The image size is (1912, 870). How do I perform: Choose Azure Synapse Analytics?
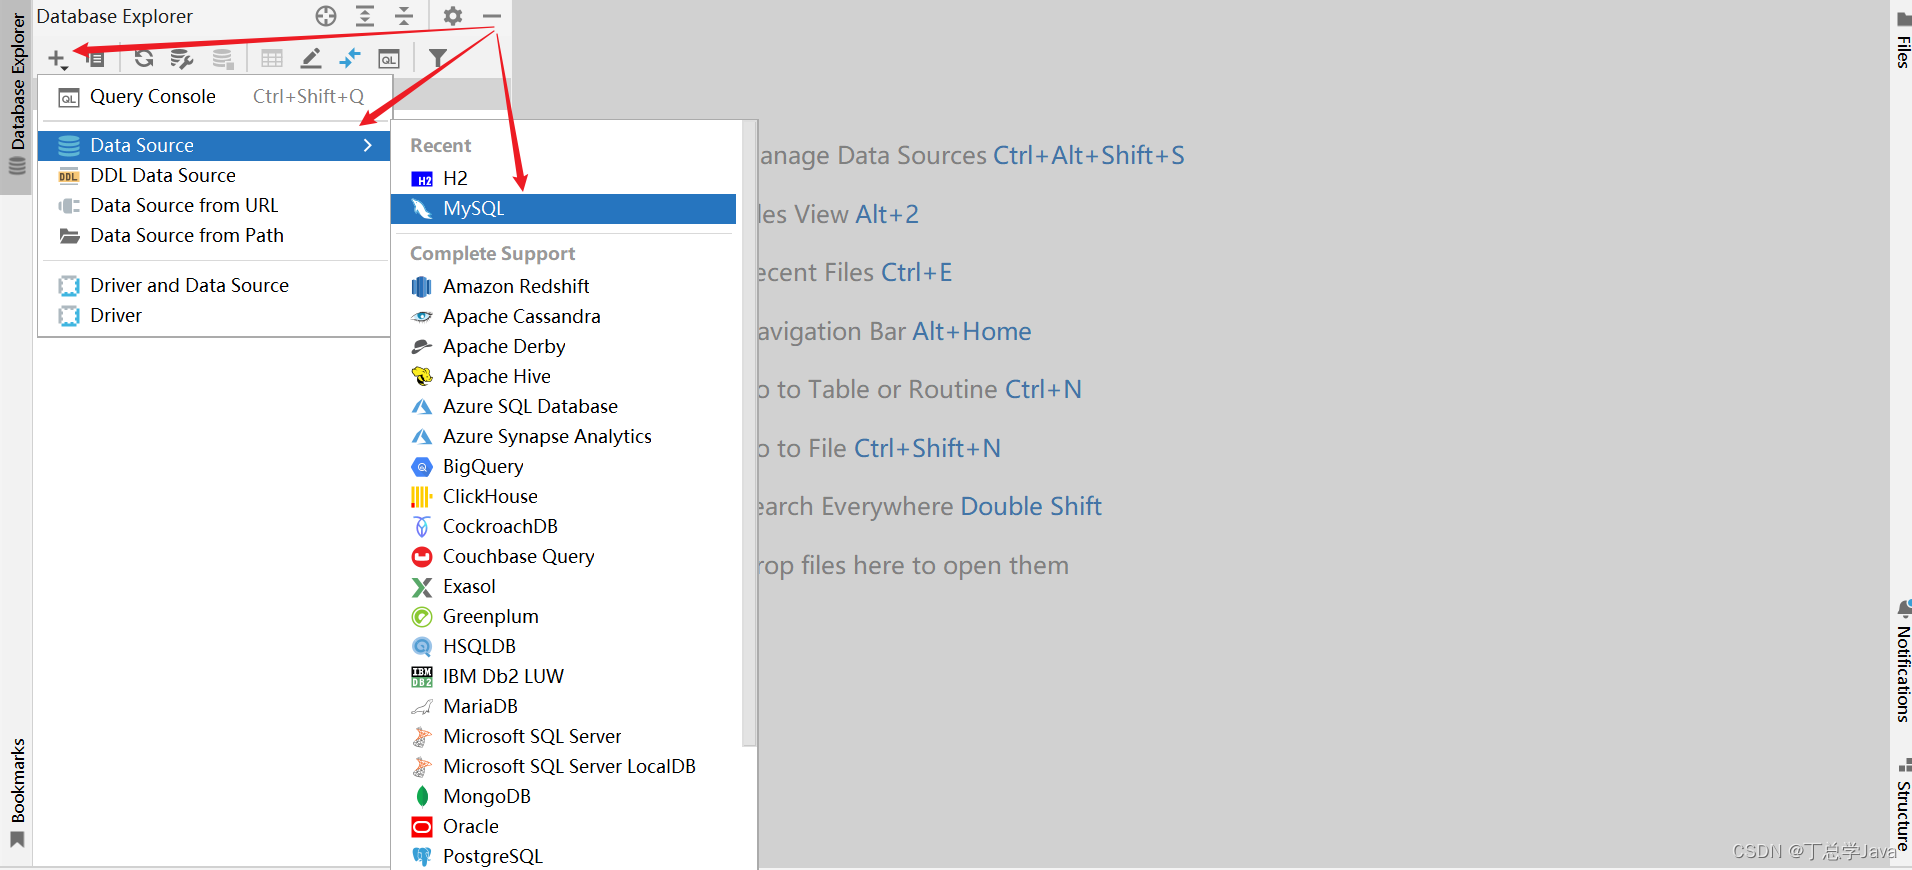[x=564, y=437]
